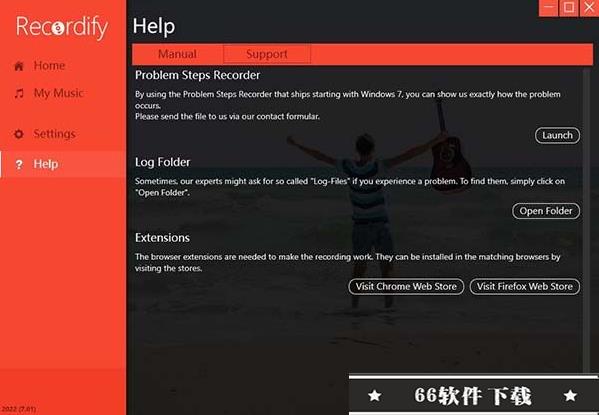Select the Help sidebar entry

click(63, 164)
